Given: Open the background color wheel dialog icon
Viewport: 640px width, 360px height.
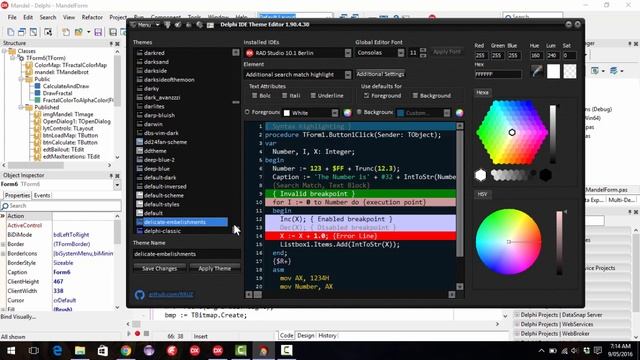Looking at the screenshot, I should click(x=460, y=113).
